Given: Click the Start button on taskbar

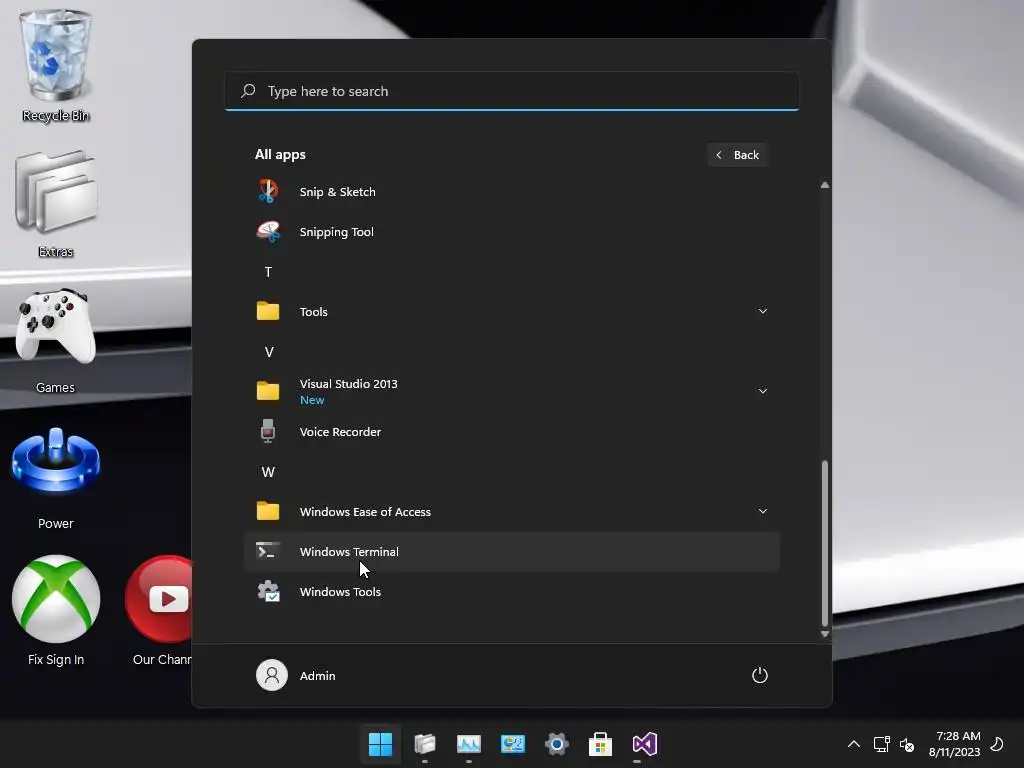Looking at the screenshot, I should coord(380,744).
